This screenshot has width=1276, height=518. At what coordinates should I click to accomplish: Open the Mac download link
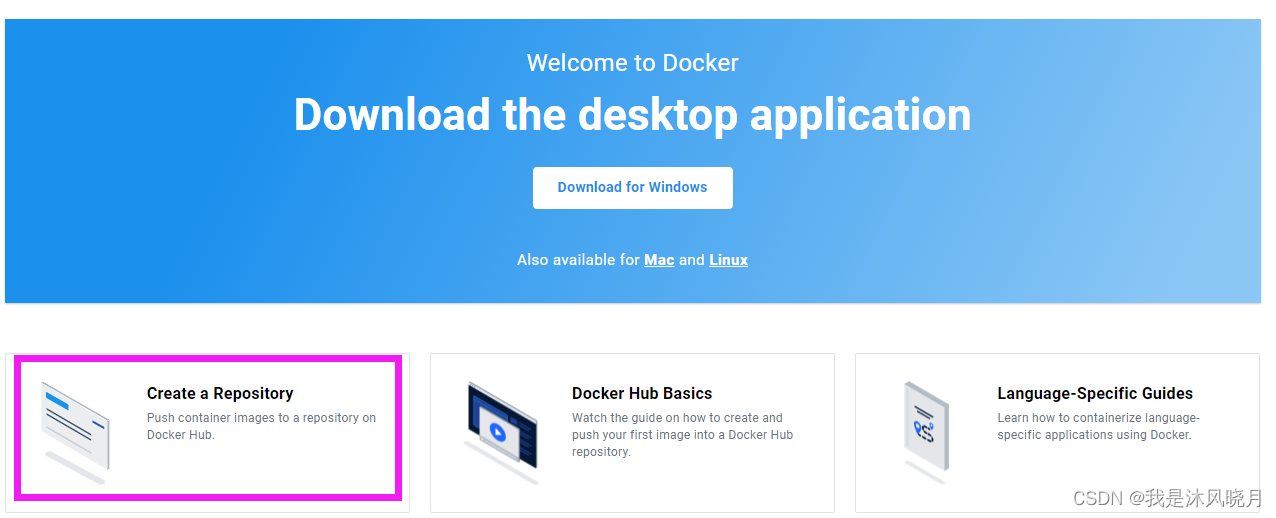coord(659,260)
